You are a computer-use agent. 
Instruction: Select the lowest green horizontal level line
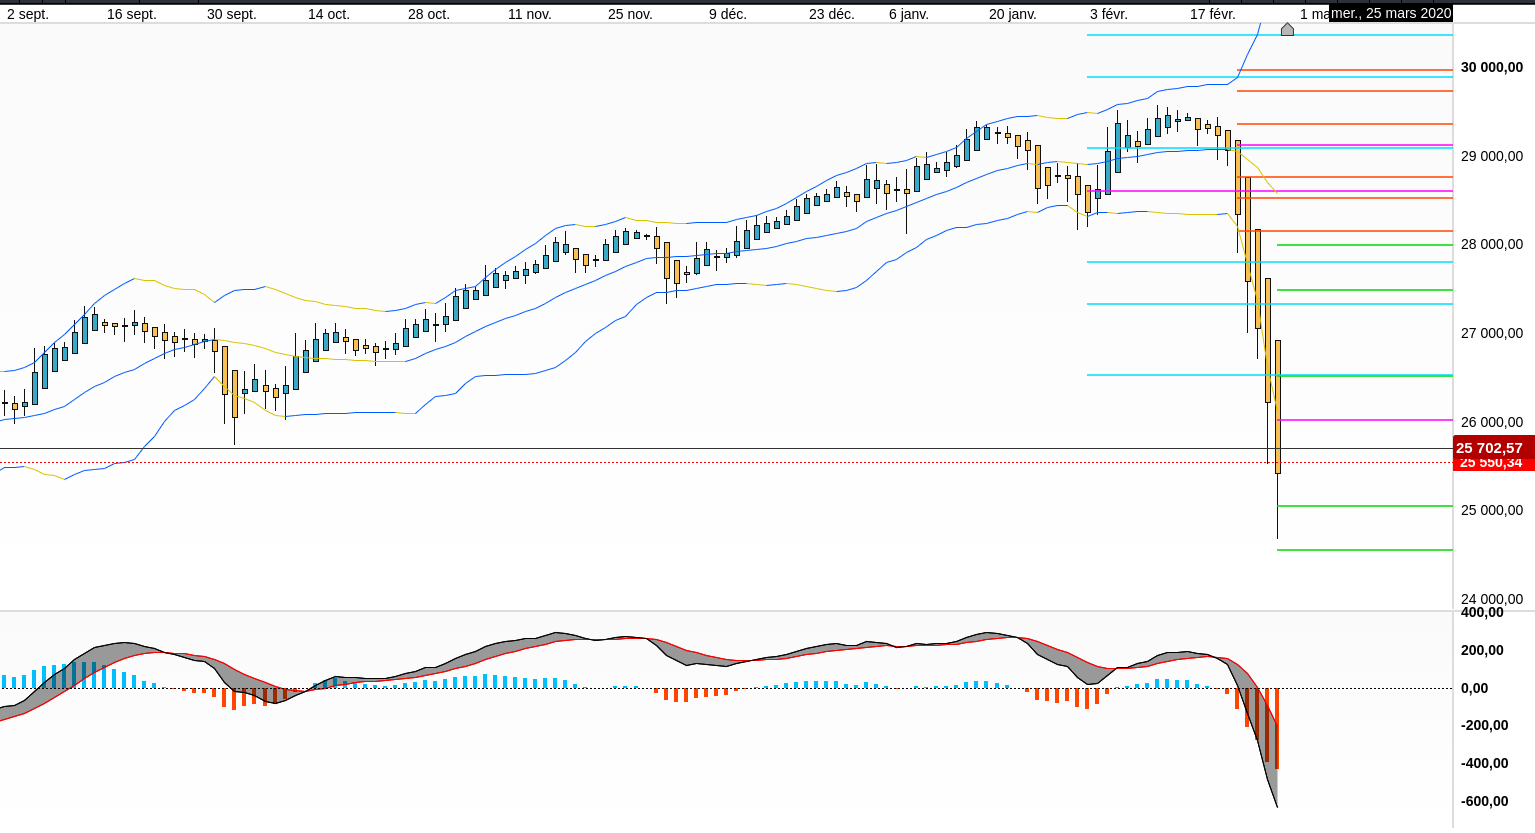tap(1365, 550)
